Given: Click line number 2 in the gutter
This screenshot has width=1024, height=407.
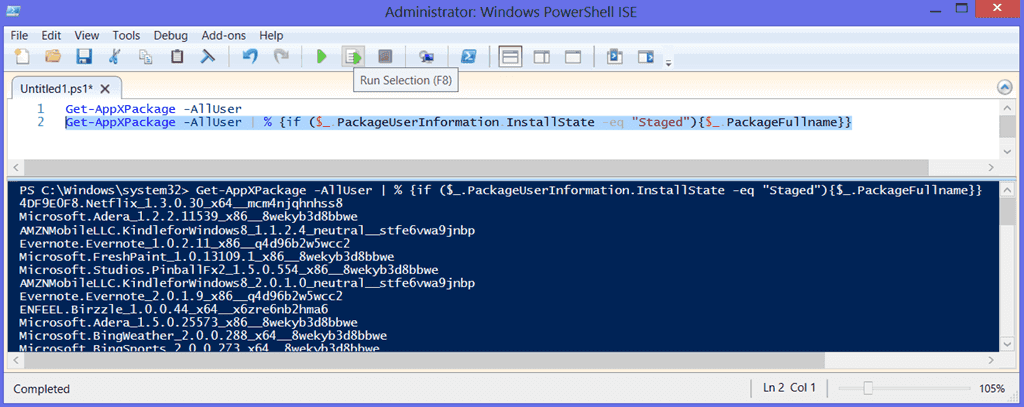Looking at the screenshot, I should point(40,122).
